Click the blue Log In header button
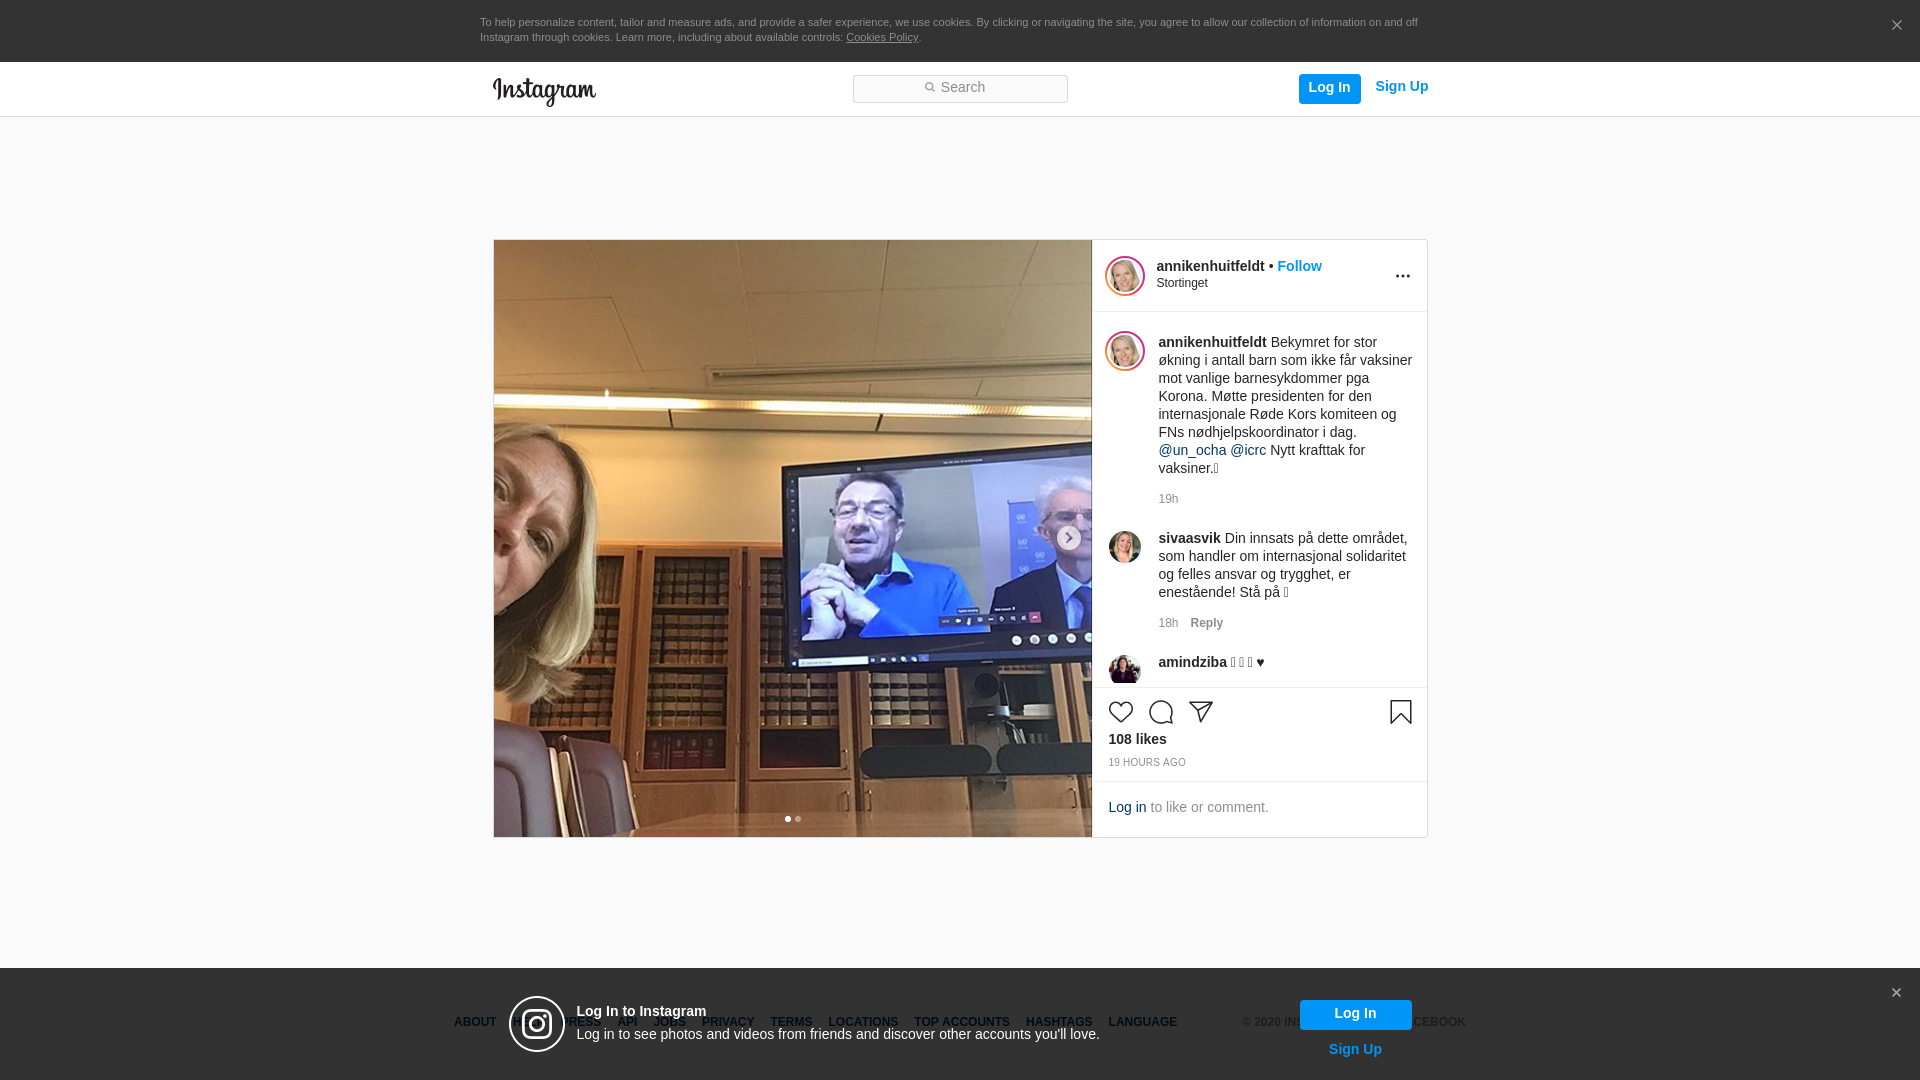 (x=1329, y=88)
